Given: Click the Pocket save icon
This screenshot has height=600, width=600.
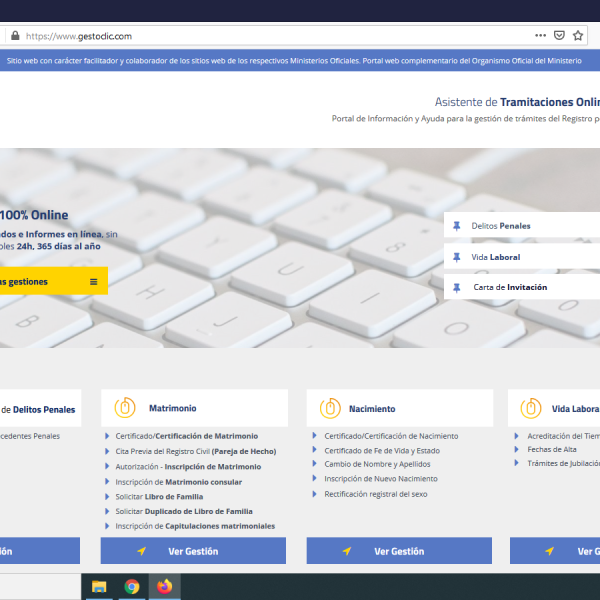Looking at the screenshot, I should coord(559,35).
